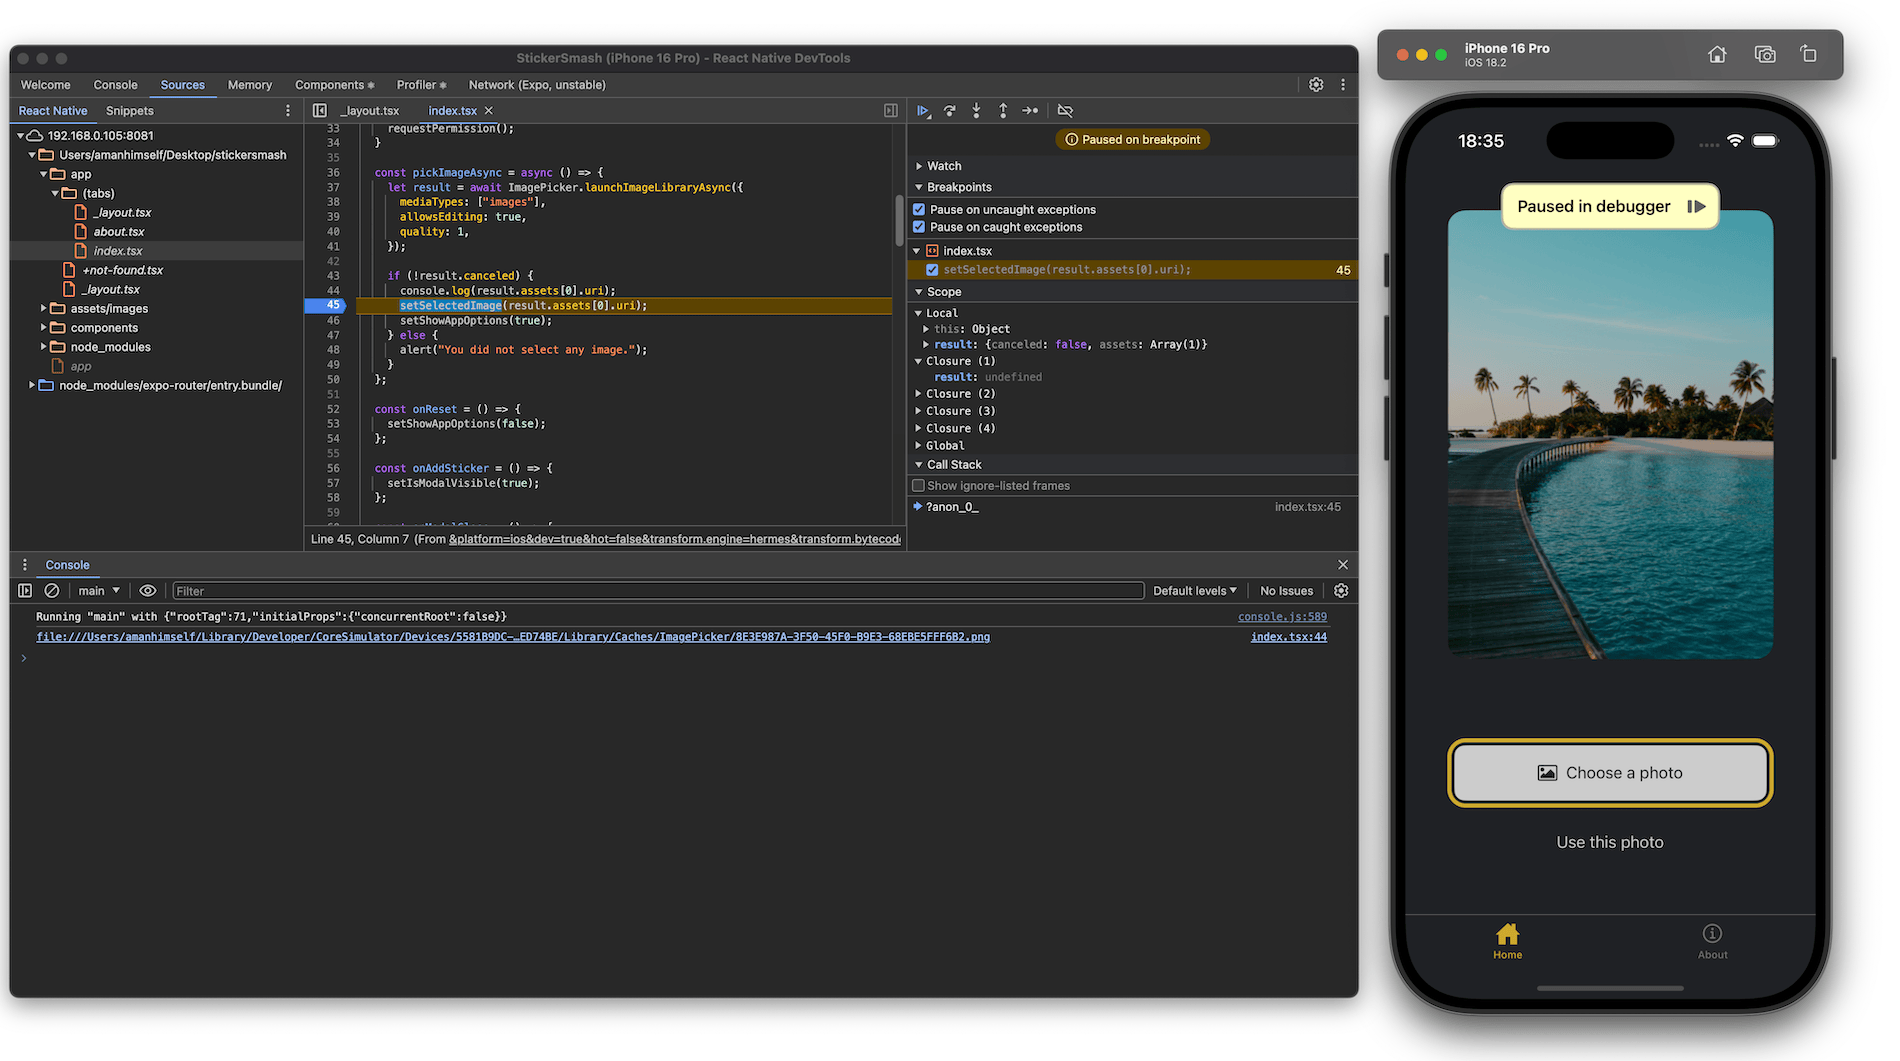The image size is (1900, 1061).
Task: Open the Network (Expo, unstable) tab
Action: click(537, 85)
